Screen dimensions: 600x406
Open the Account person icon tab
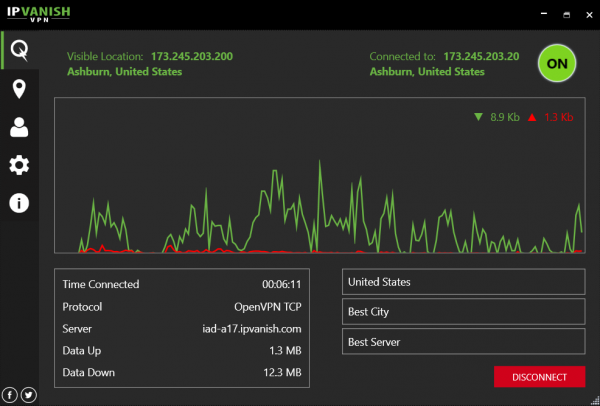pos(19,127)
